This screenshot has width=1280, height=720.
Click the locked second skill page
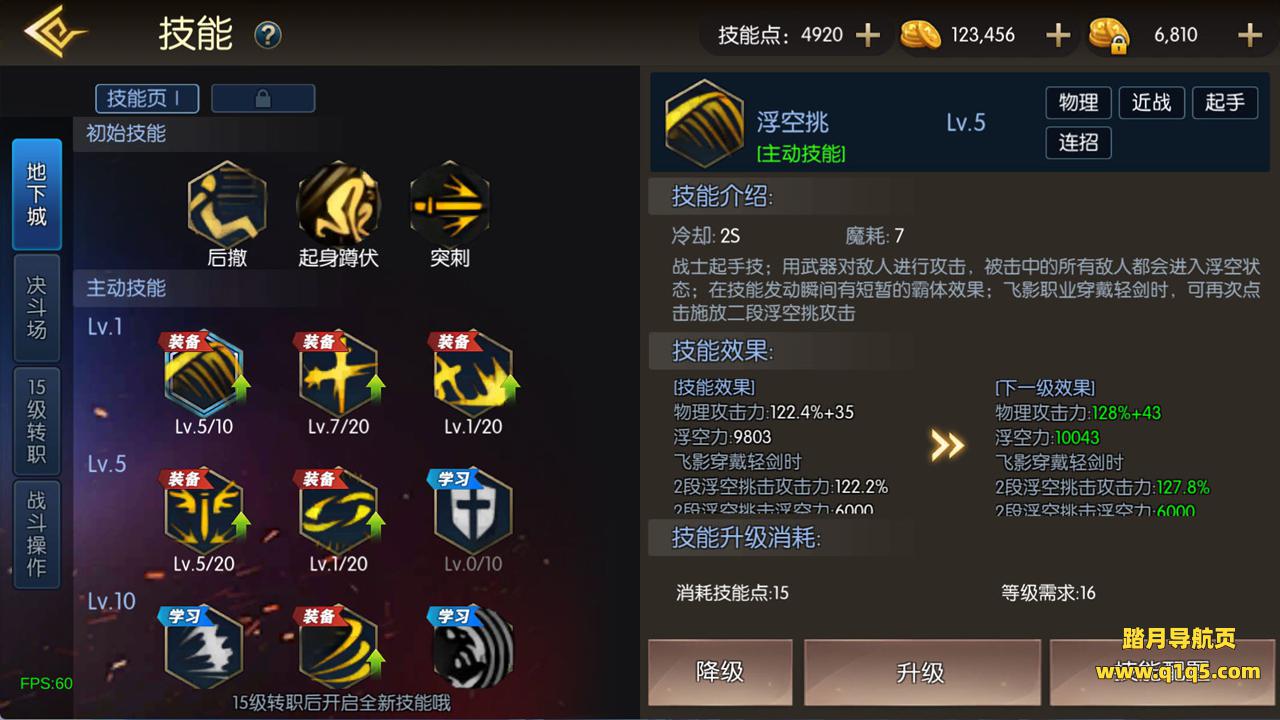[x=263, y=98]
